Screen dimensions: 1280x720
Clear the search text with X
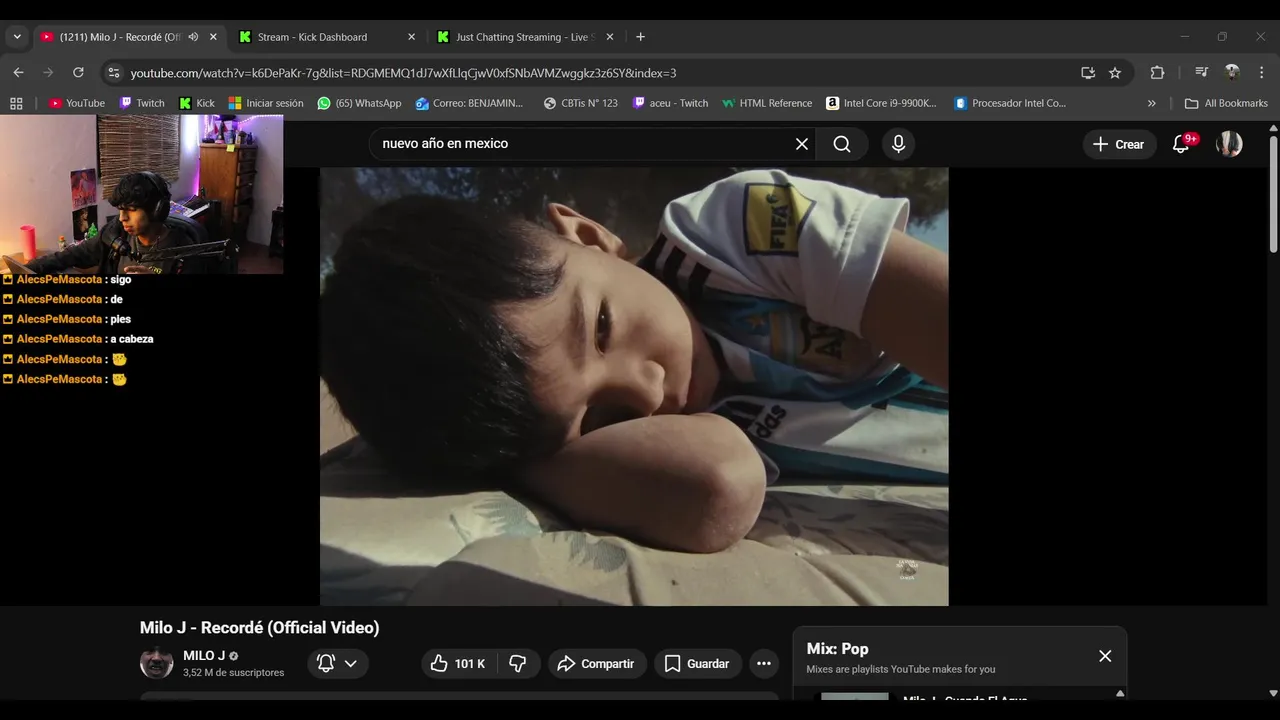tap(802, 144)
